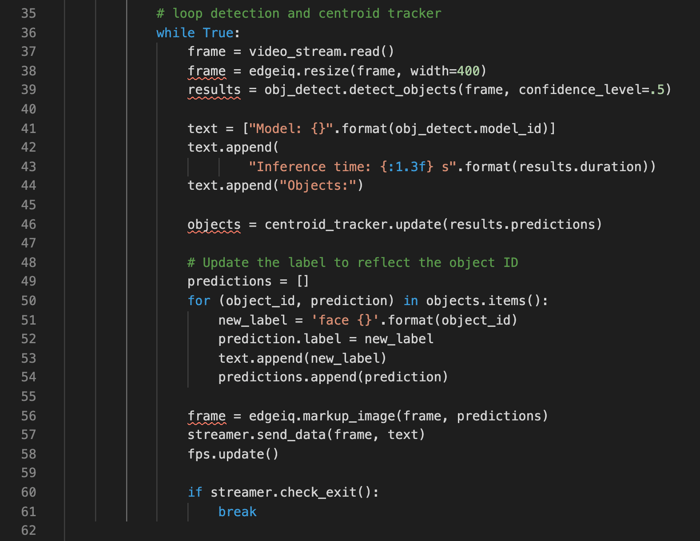Click 'streamer.check_exit()' condition
This screenshot has height=541, width=700.
tap(291, 492)
